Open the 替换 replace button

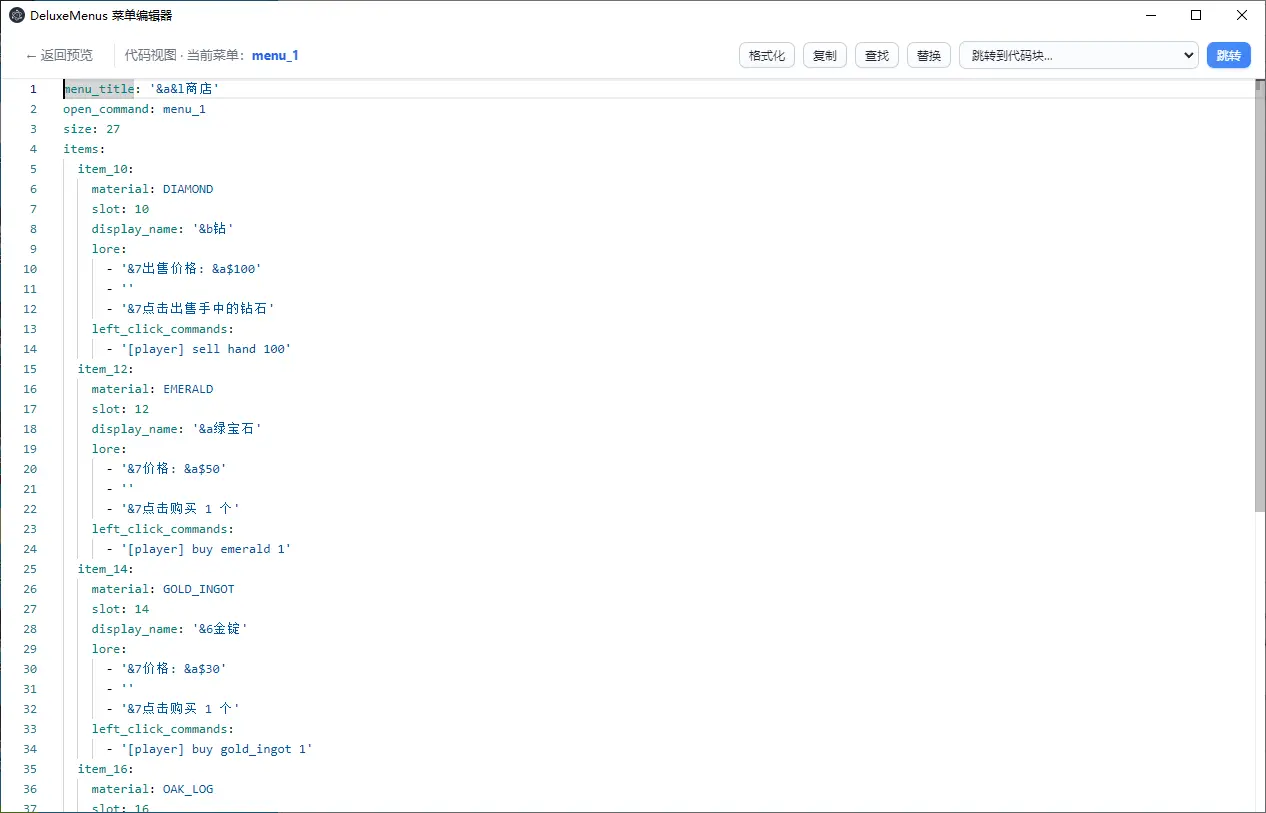click(x=929, y=55)
